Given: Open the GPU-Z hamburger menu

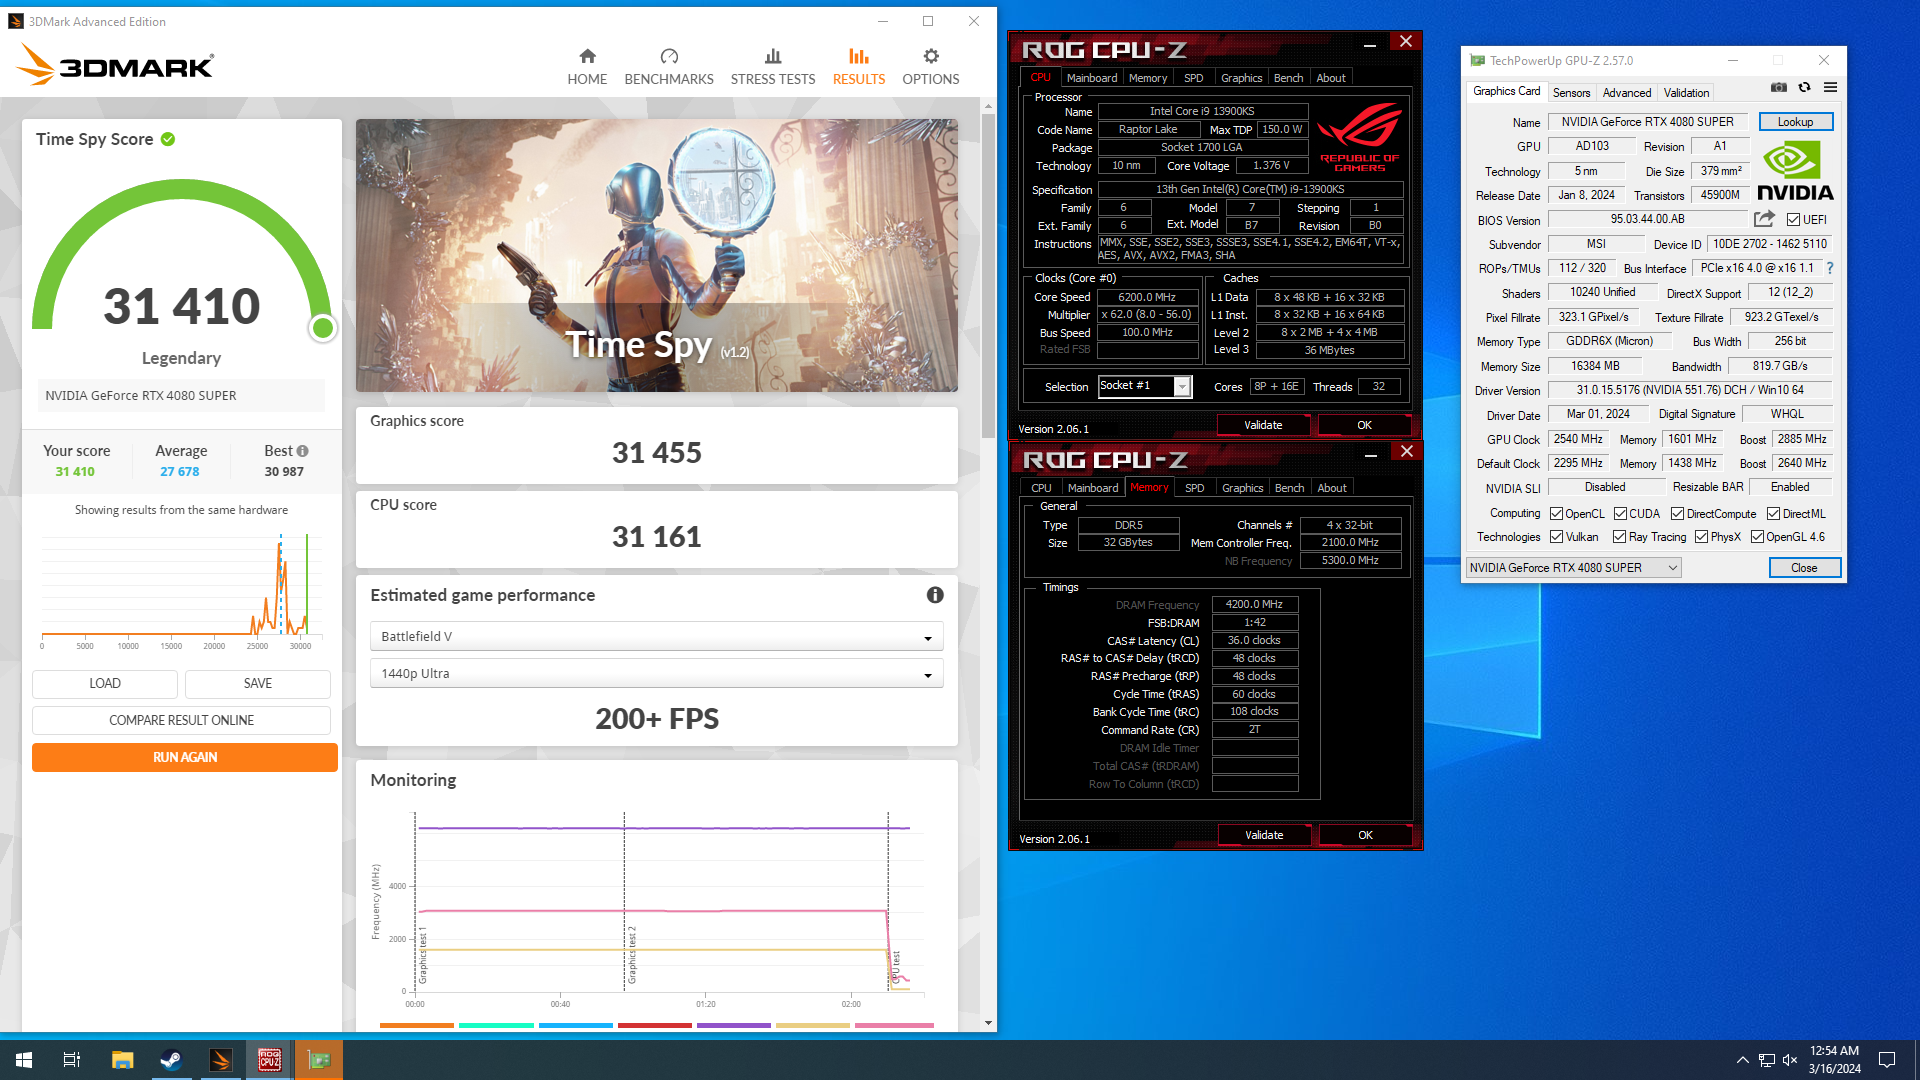Looking at the screenshot, I should pyautogui.click(x=1831, y=88).
